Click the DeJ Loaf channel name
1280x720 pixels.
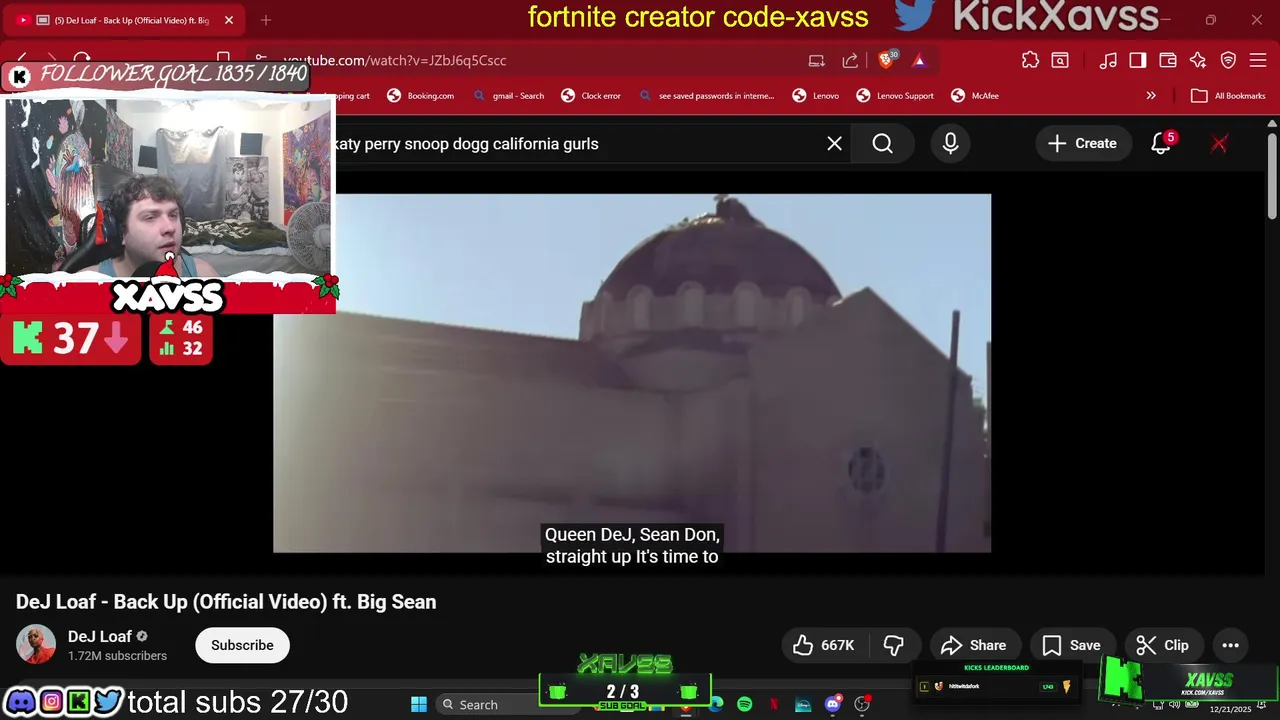pyautogui.click(x=100, y=637)
